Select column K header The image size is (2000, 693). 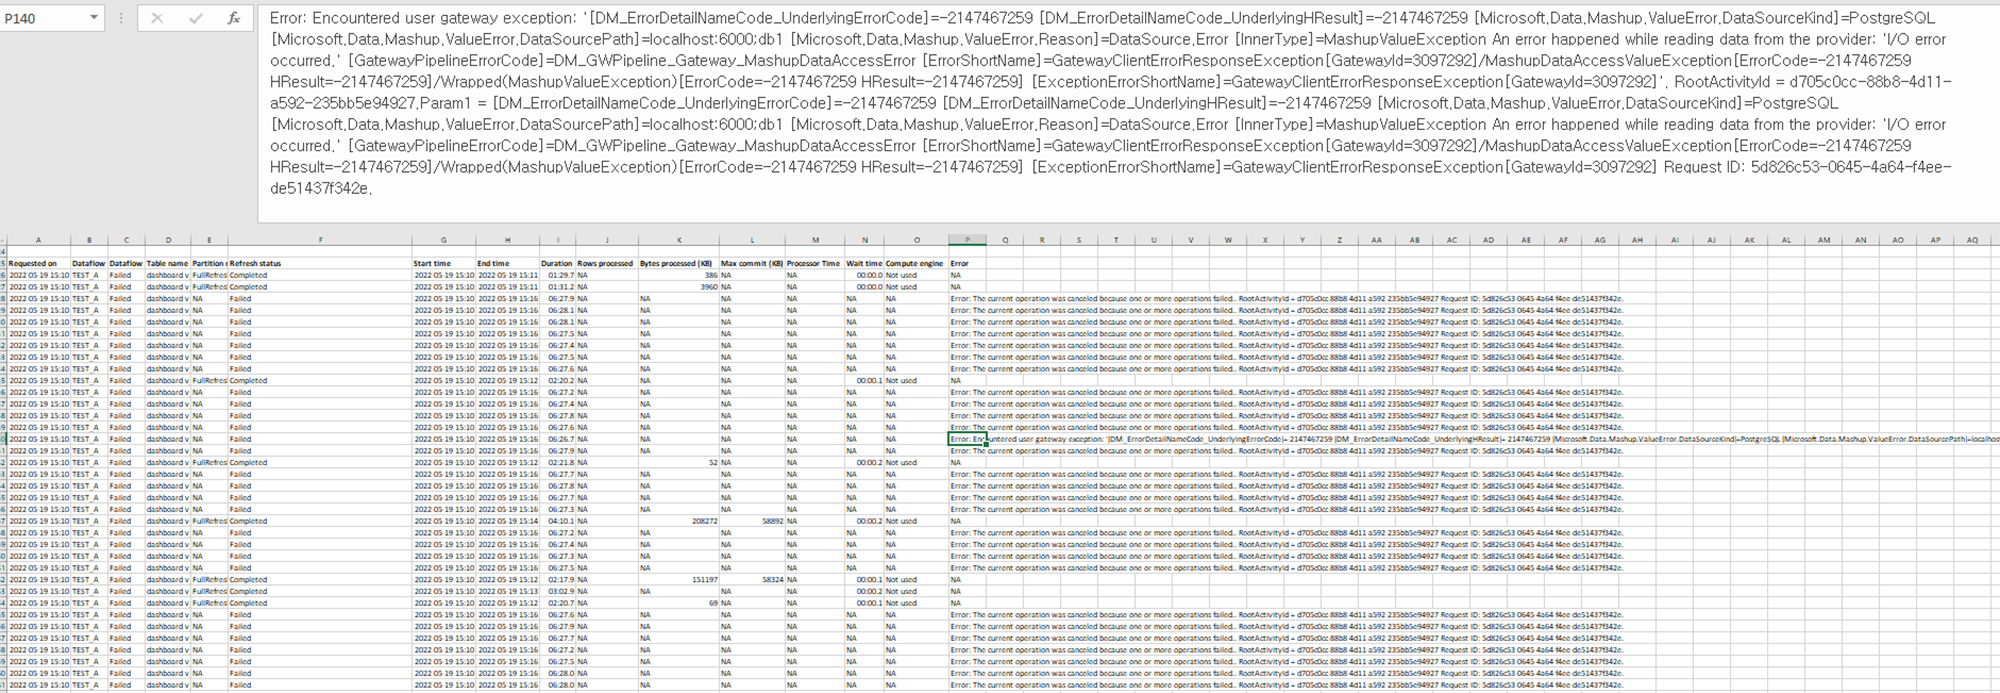(679, 240)
